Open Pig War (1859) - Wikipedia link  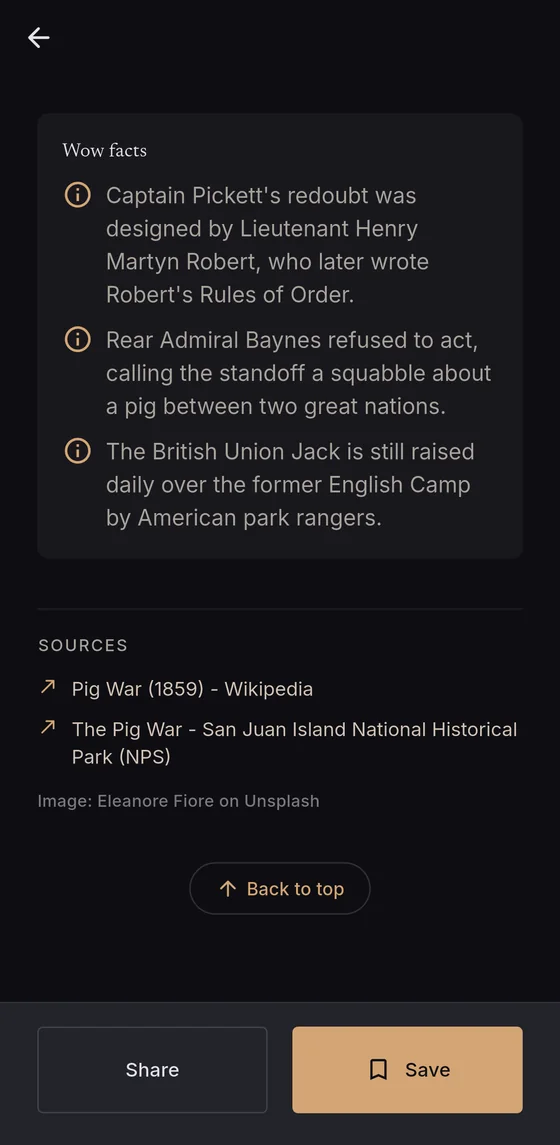pos(192,689)
